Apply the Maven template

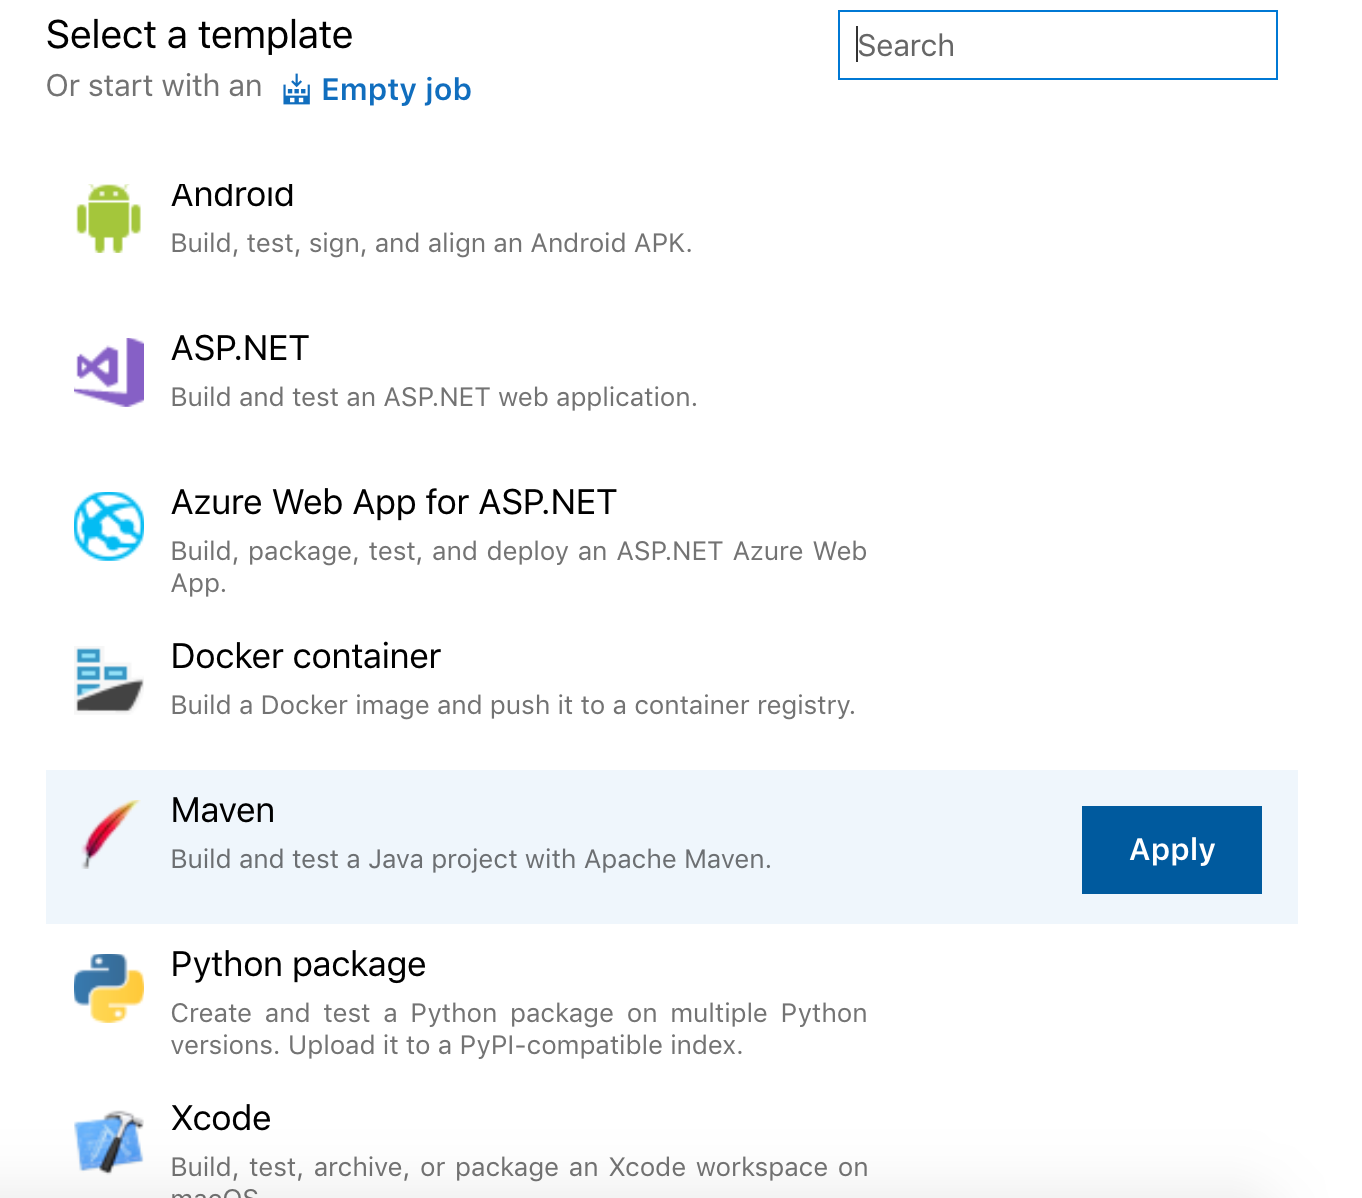pyautogui.click(x=1171, y=850)
